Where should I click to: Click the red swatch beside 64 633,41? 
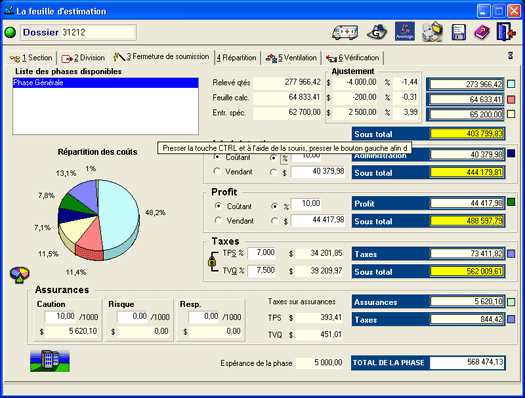511,99
